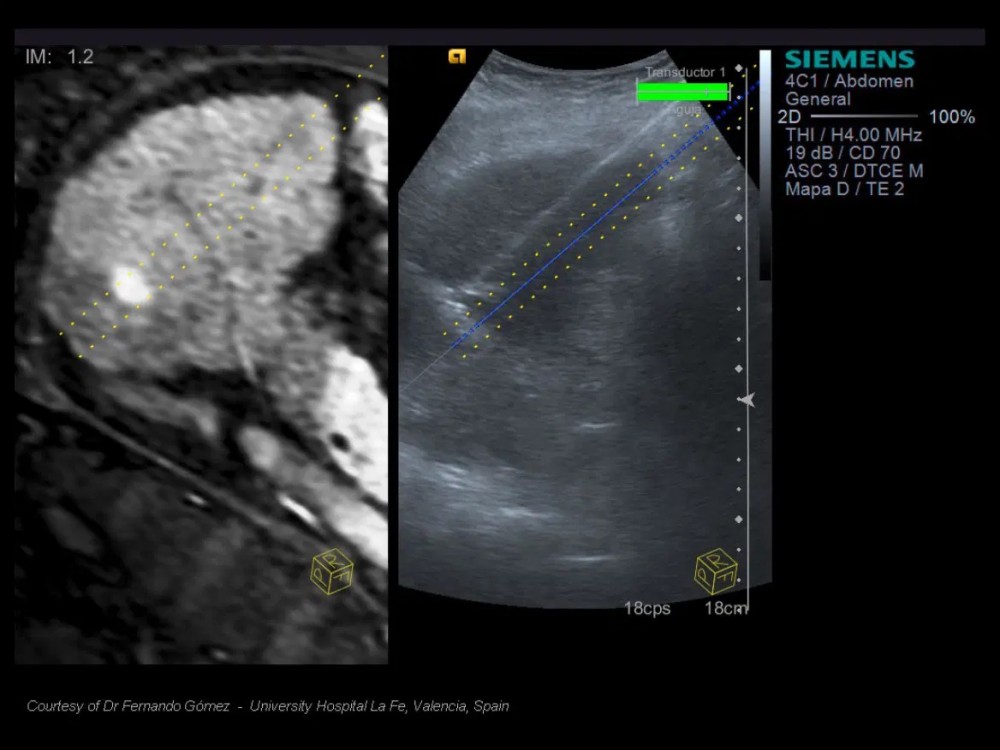Viewport: 1000px width, 750px height.
Task: Click the Mapa D / TE 2 setting
Action: [844, 189]
